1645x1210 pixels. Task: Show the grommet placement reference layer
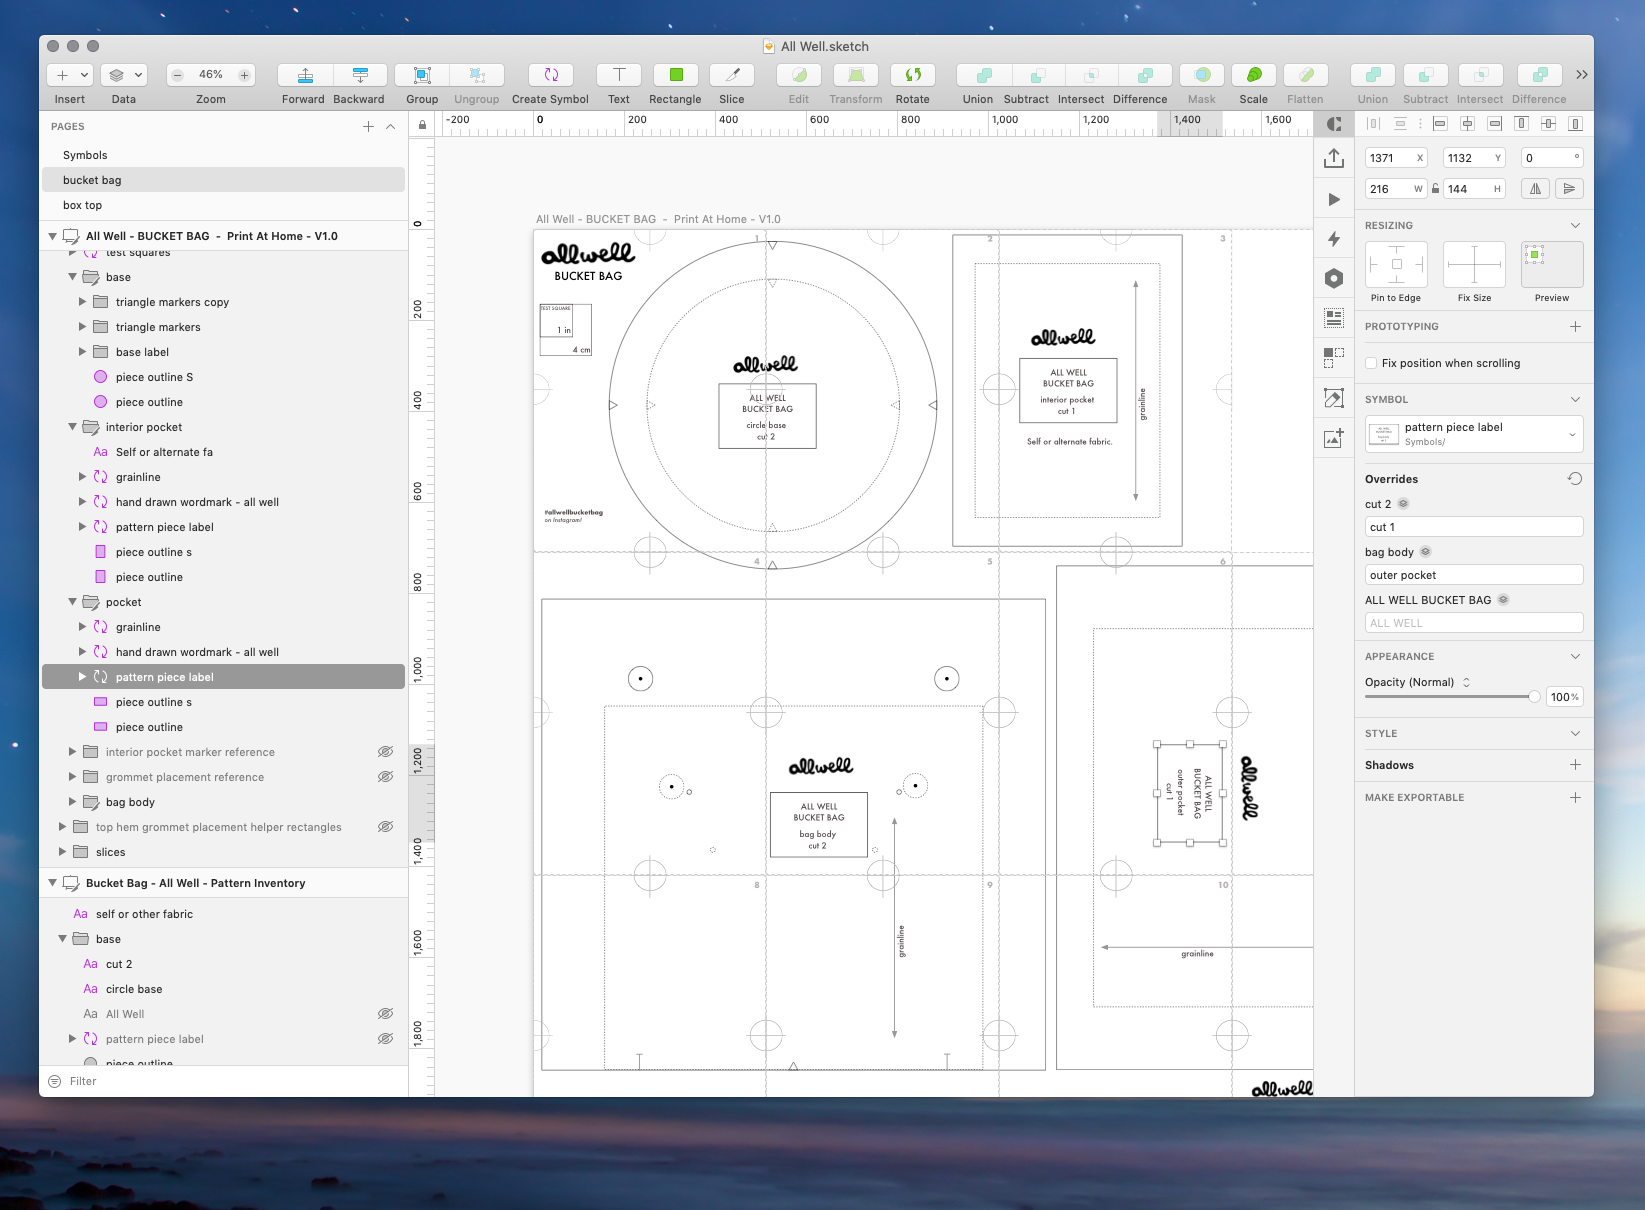[x=385, y=777]
